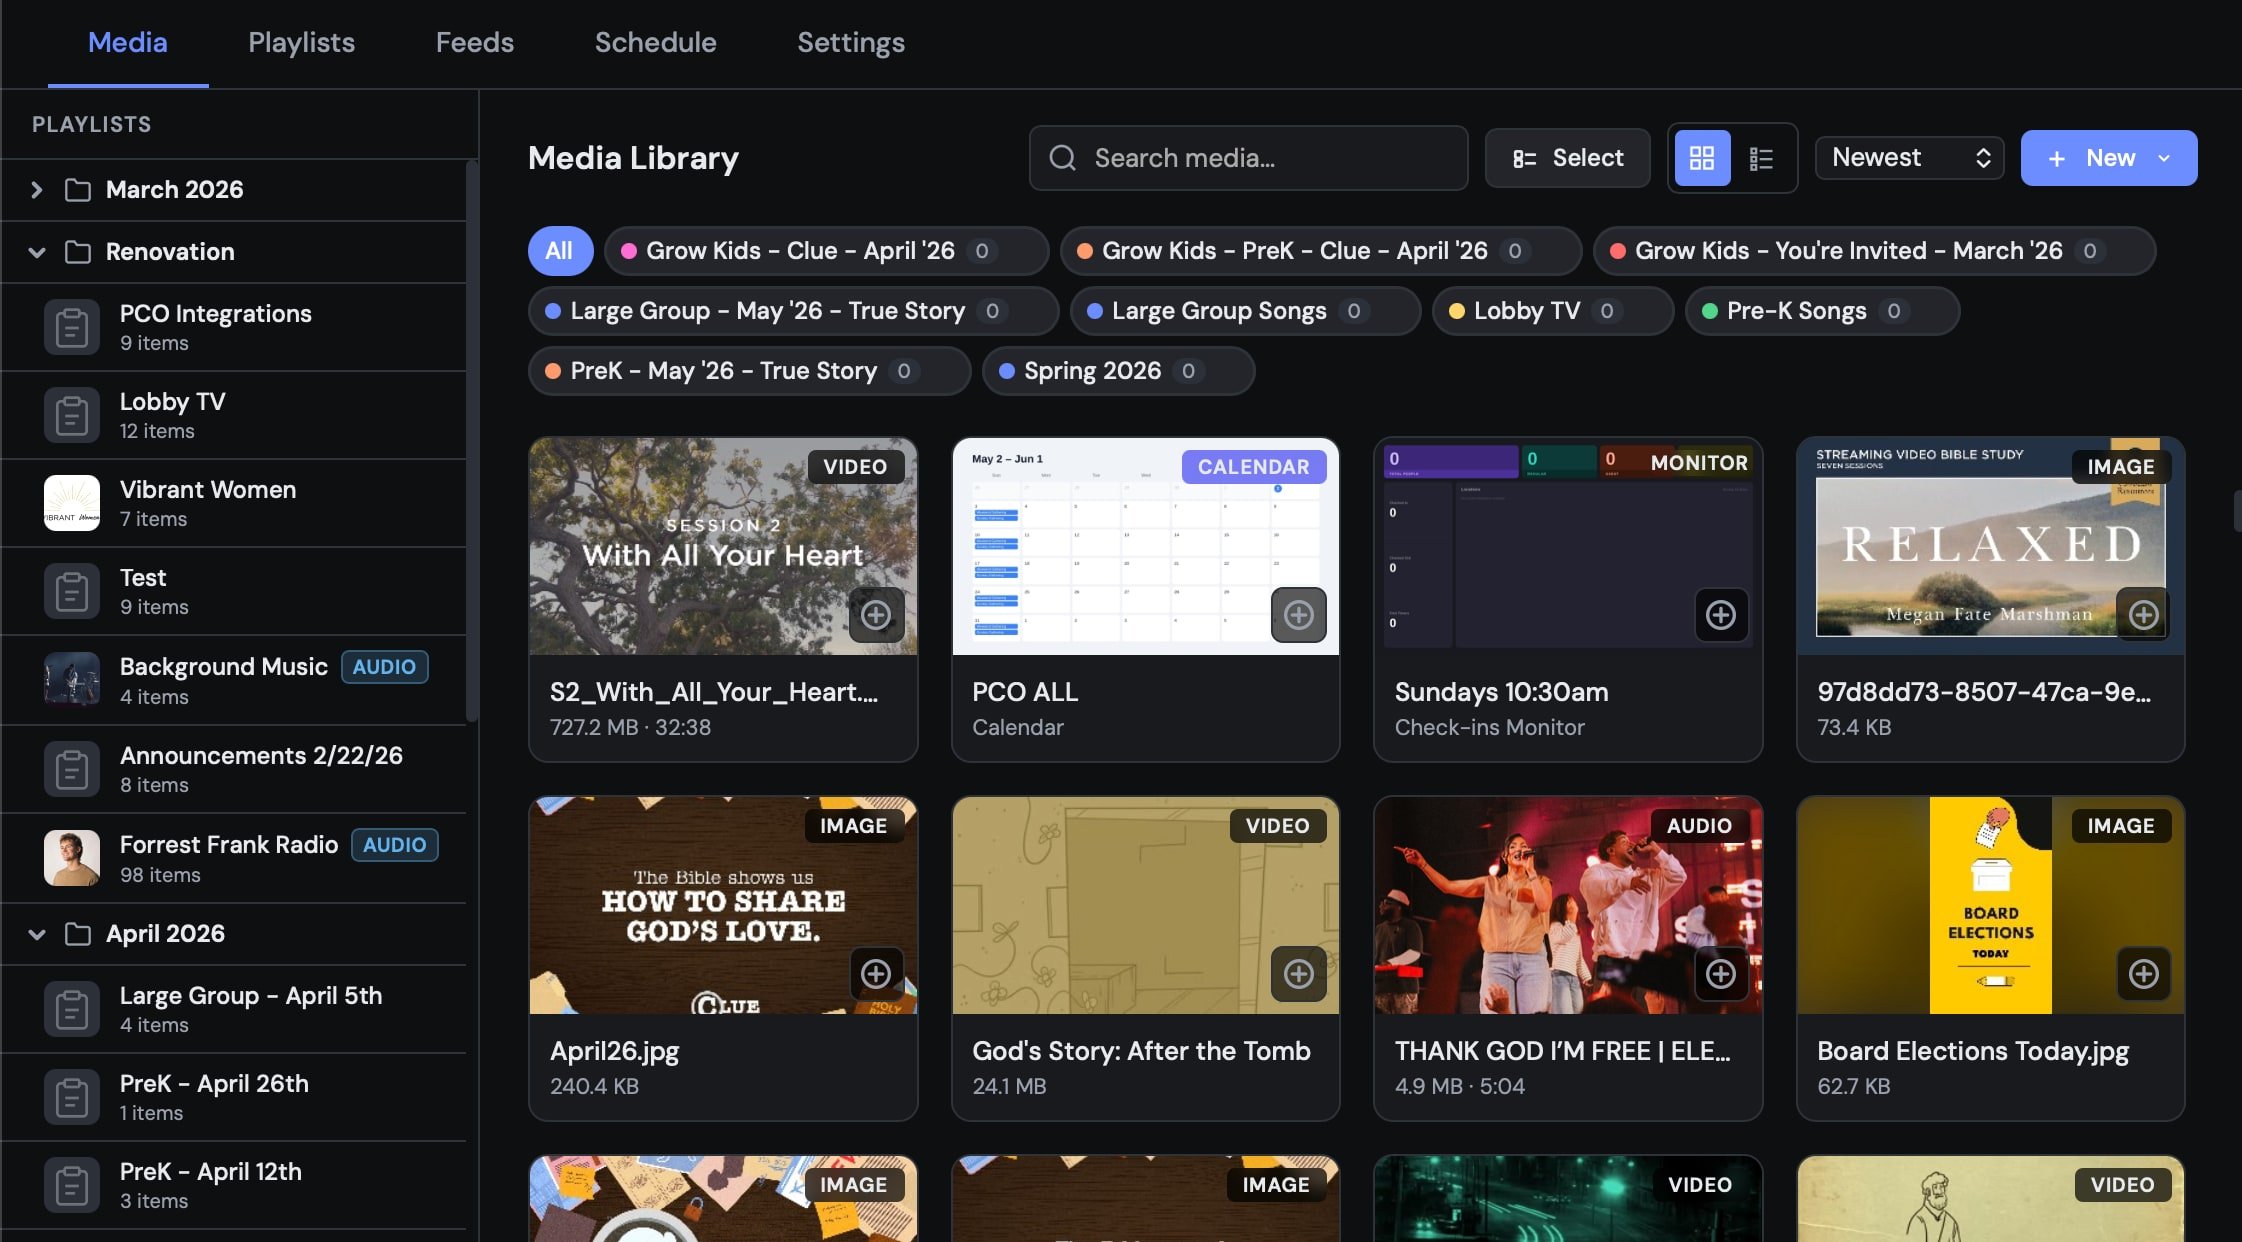Screen dimensions: 2242x1242
Task: Click the Renovation folder icon
Action: coord(78,252)
